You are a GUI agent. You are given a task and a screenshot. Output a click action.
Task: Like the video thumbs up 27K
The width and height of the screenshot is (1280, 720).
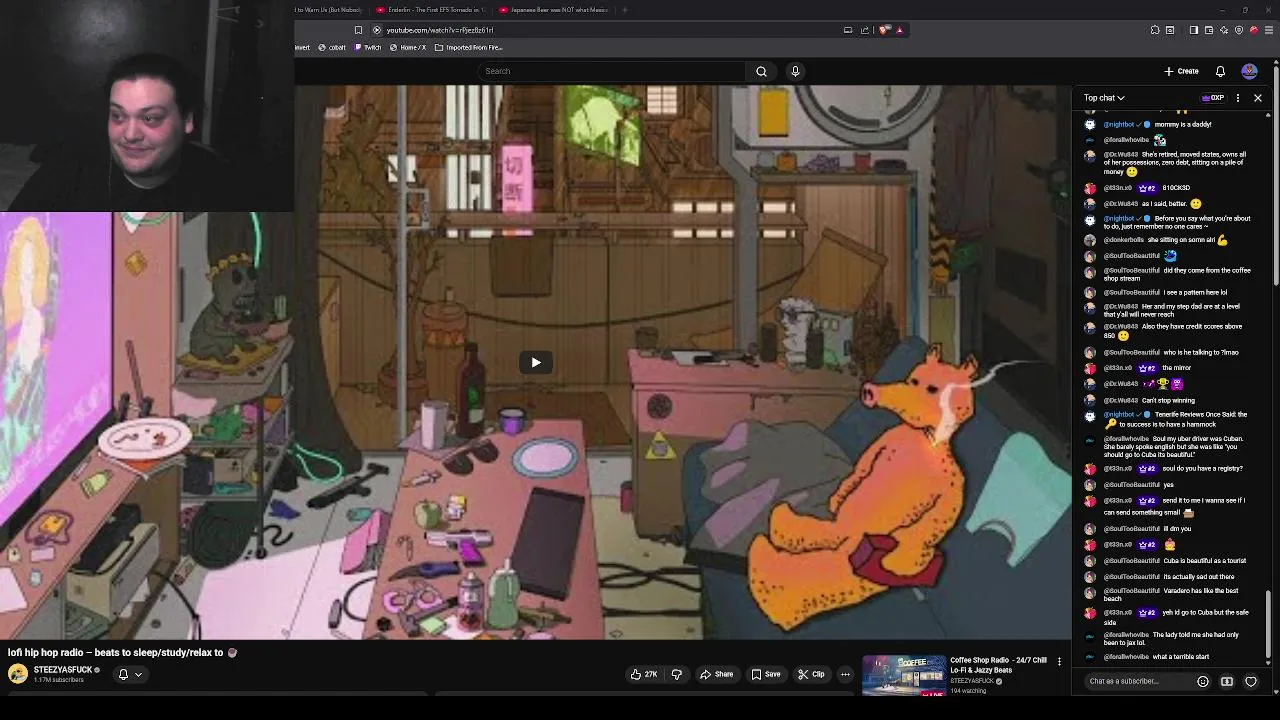[x=644, y=674]
